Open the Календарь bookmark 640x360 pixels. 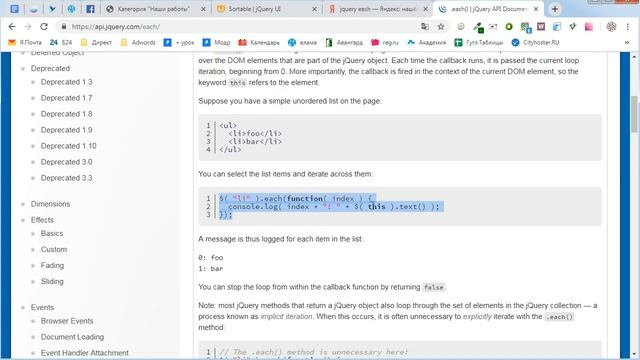pyautogui.click(x=259, y=42)
